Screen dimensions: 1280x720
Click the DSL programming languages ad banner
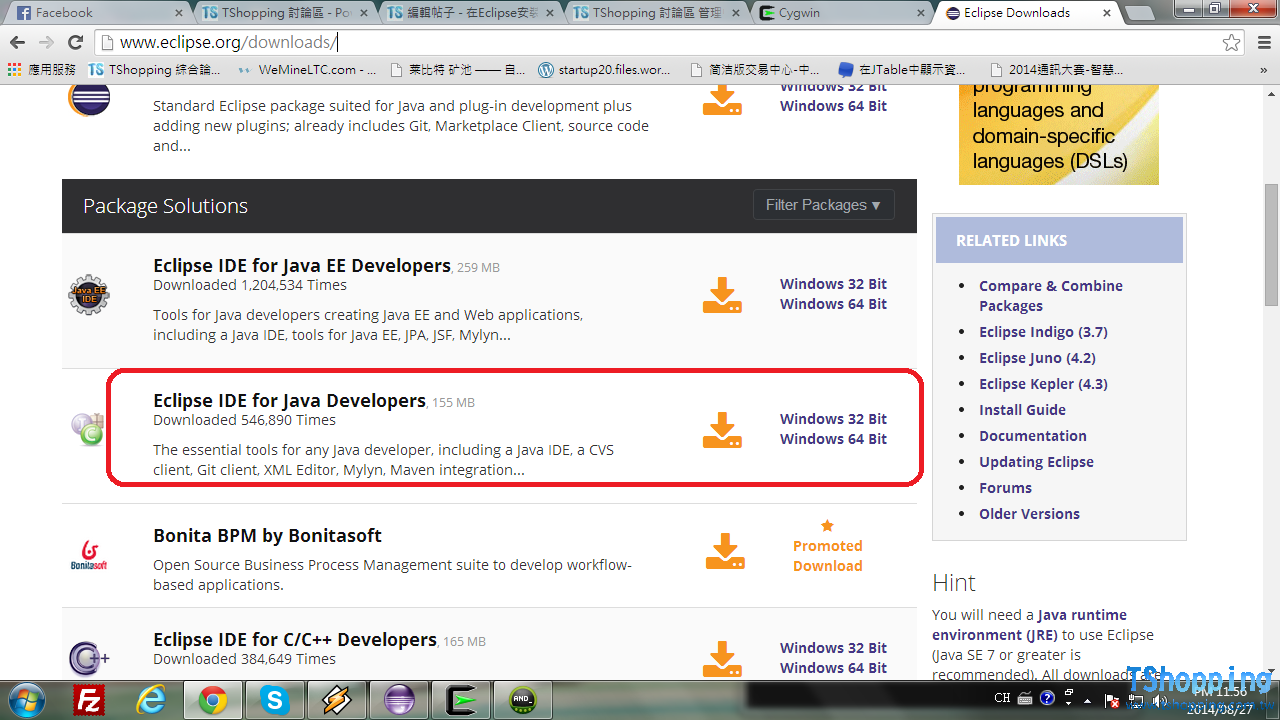1058,135
